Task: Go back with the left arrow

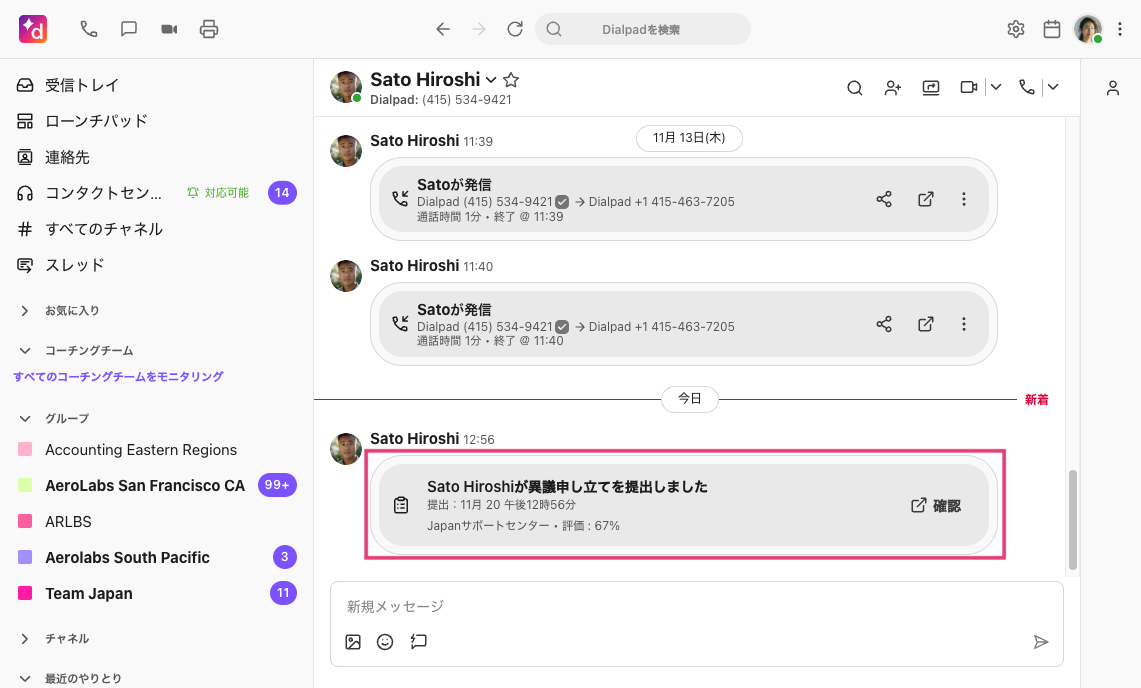Action: click(x=442, y=29)
